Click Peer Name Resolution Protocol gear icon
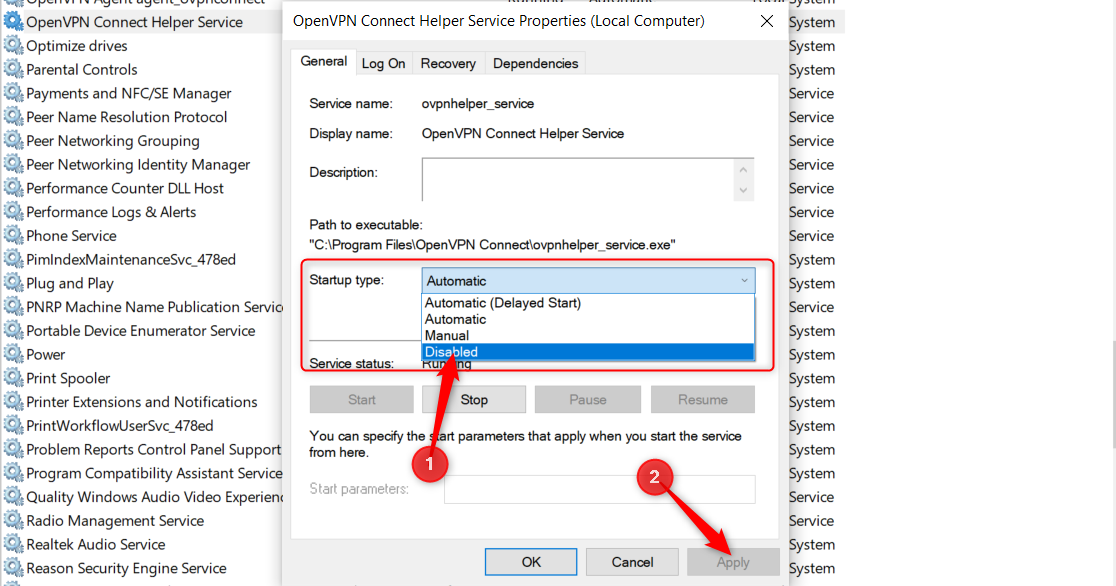 point(14,117)
